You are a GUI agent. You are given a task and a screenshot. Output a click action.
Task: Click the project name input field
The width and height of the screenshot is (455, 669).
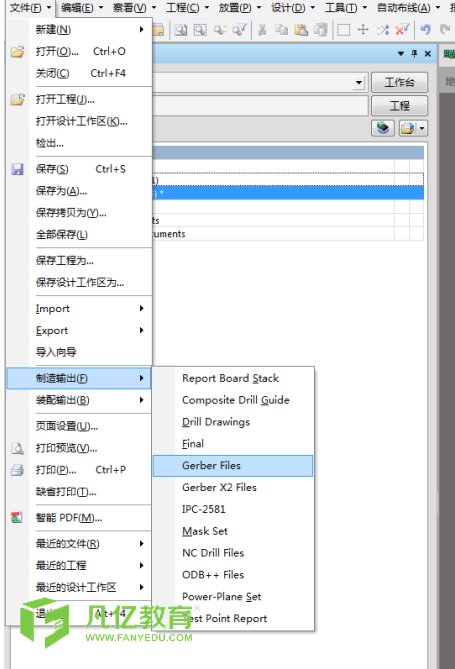click(260, 105)
